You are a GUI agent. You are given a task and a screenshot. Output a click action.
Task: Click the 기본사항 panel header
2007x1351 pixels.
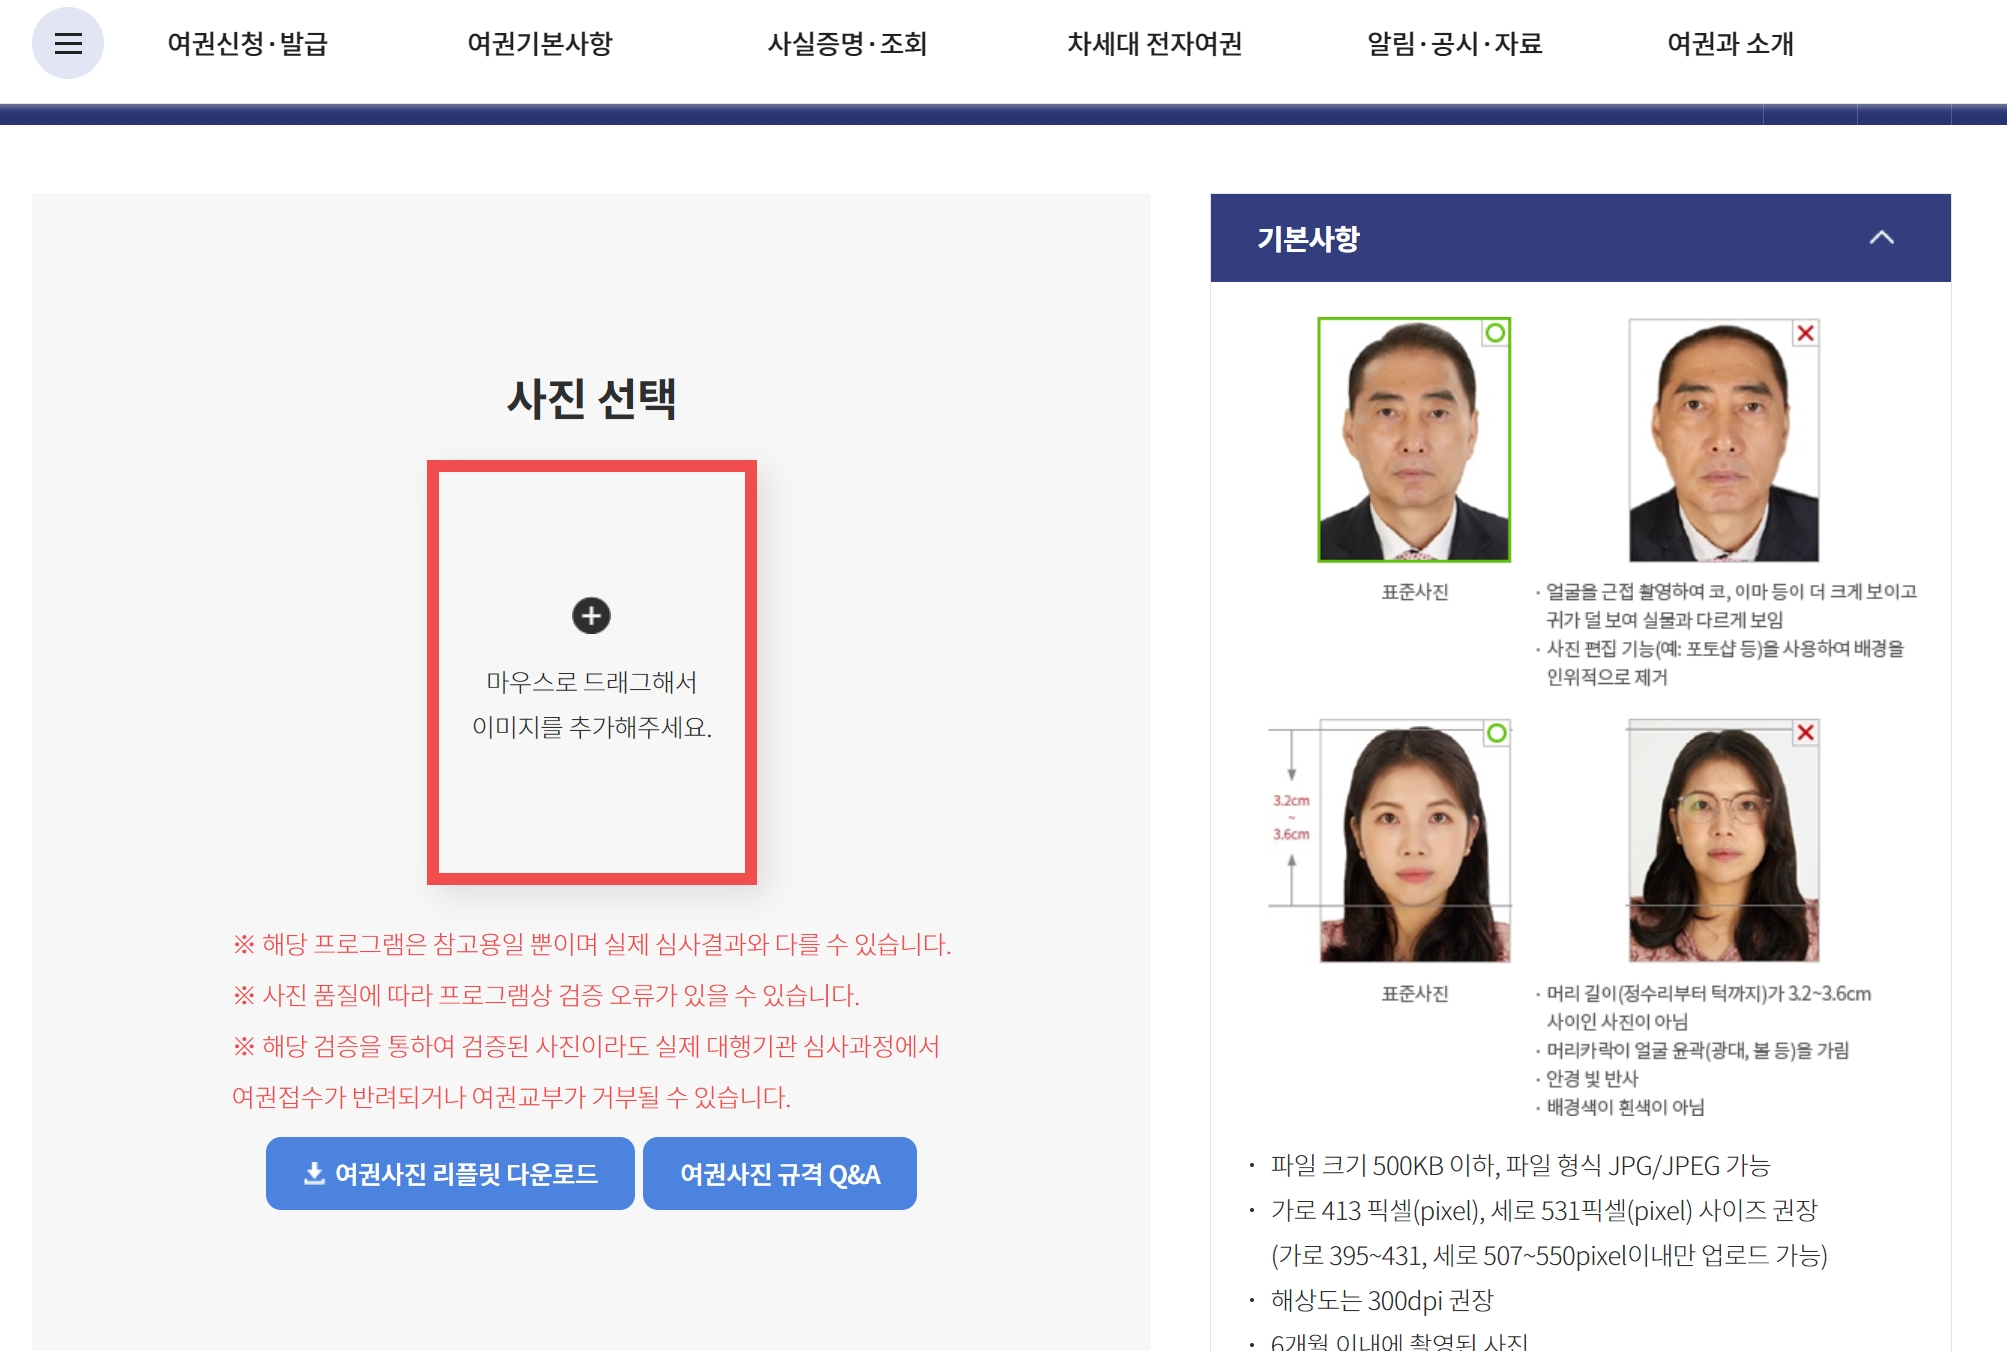coord(1500,238)
